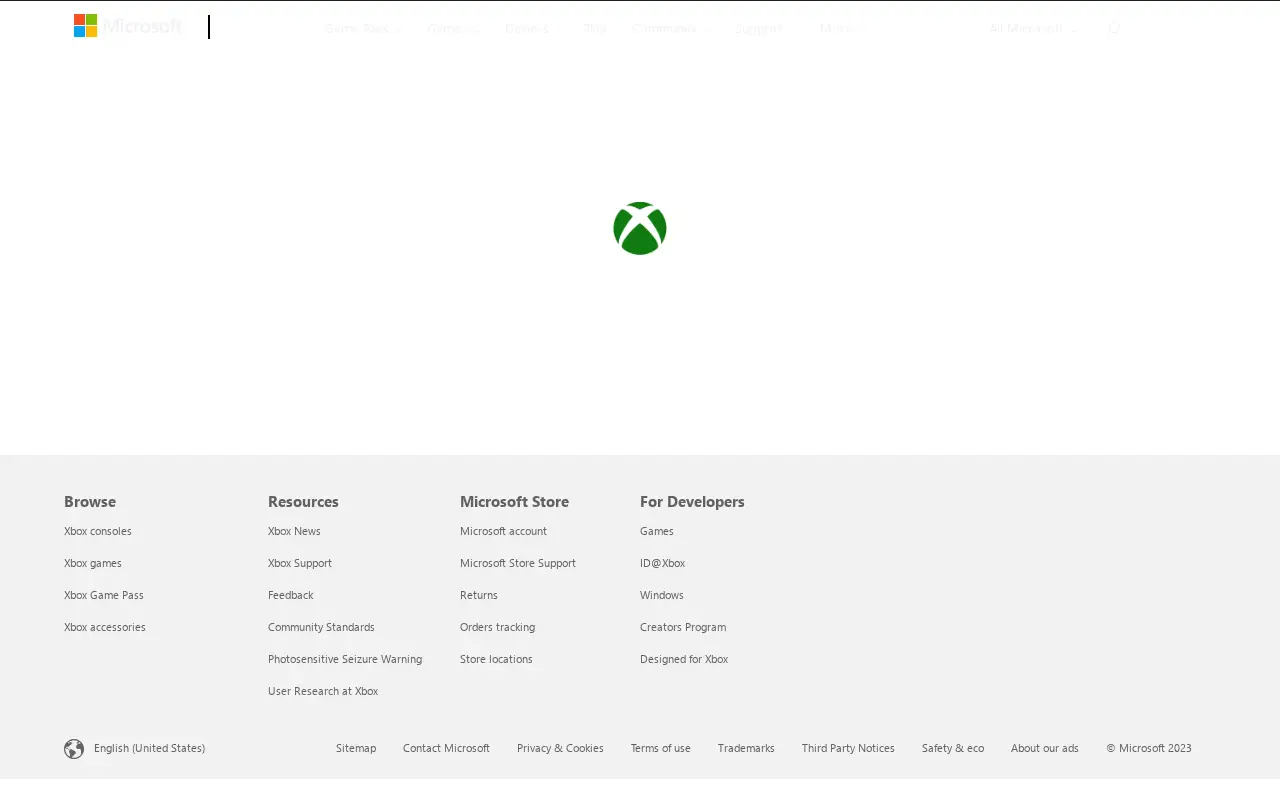View the Photosensitive Seizure Warning

(x=345, y=659)
